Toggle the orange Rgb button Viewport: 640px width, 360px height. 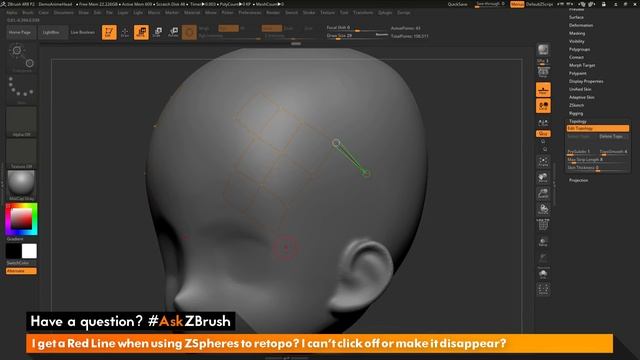(229, 28)
